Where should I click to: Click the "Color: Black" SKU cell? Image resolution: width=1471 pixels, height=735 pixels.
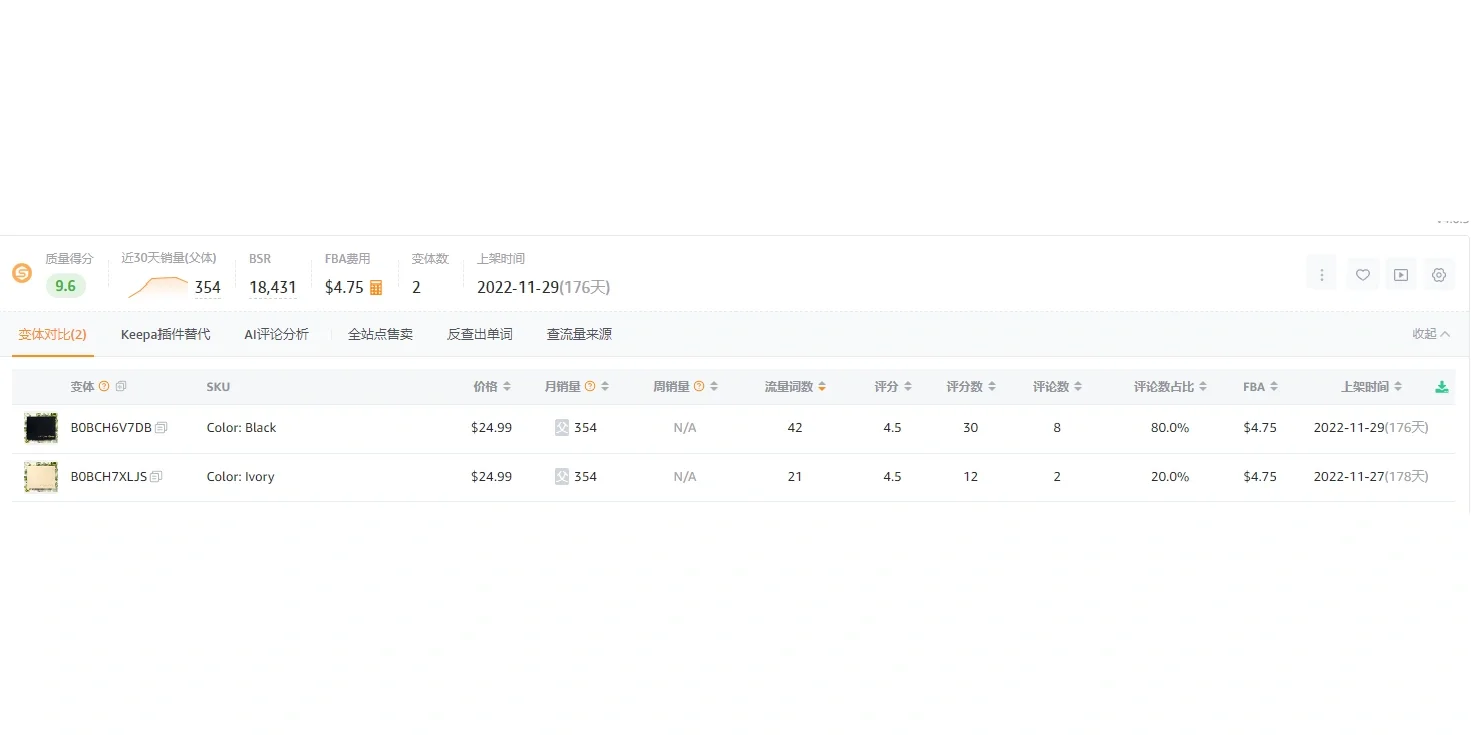click(x=241, y=428)
